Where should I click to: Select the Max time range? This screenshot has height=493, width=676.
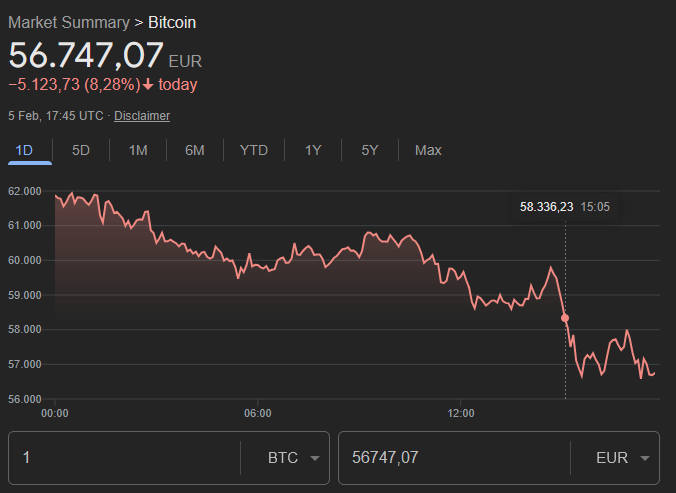[428, 150]
